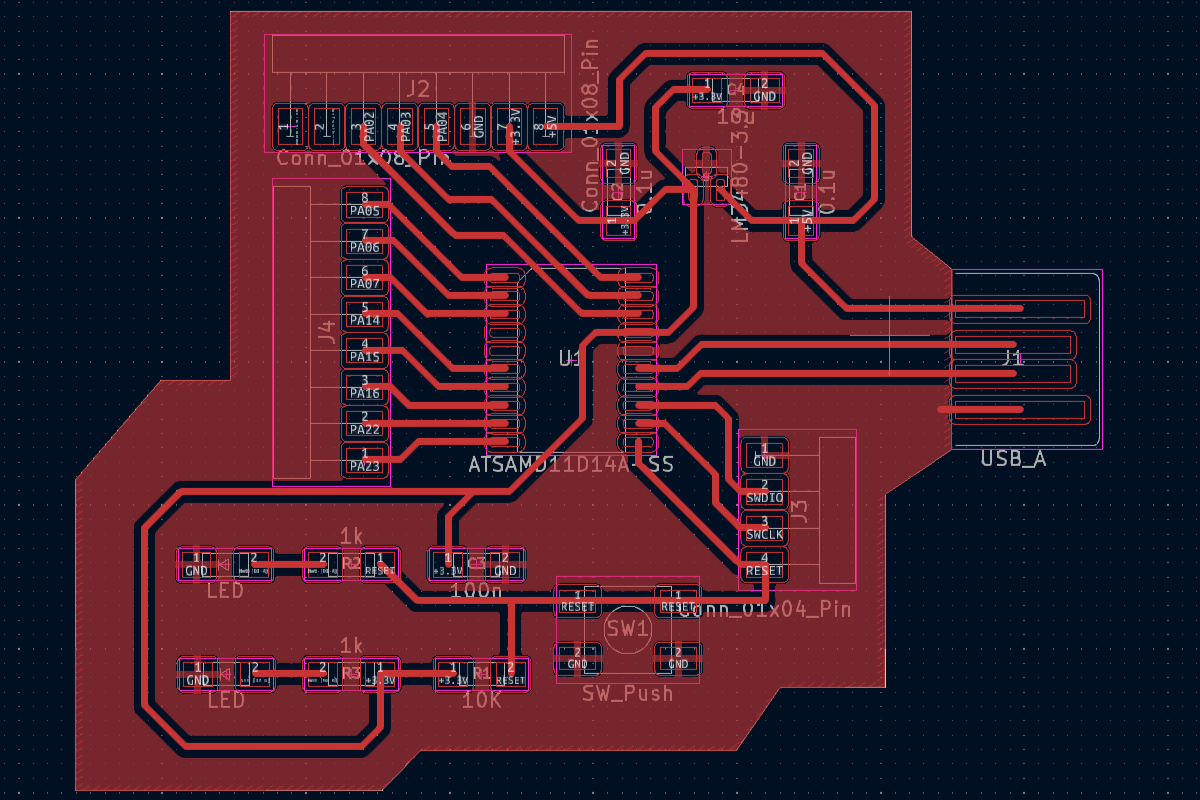1200x800 pixels.
Task: Click capacitor C1 labeled 0.1u
Action: 800,195
